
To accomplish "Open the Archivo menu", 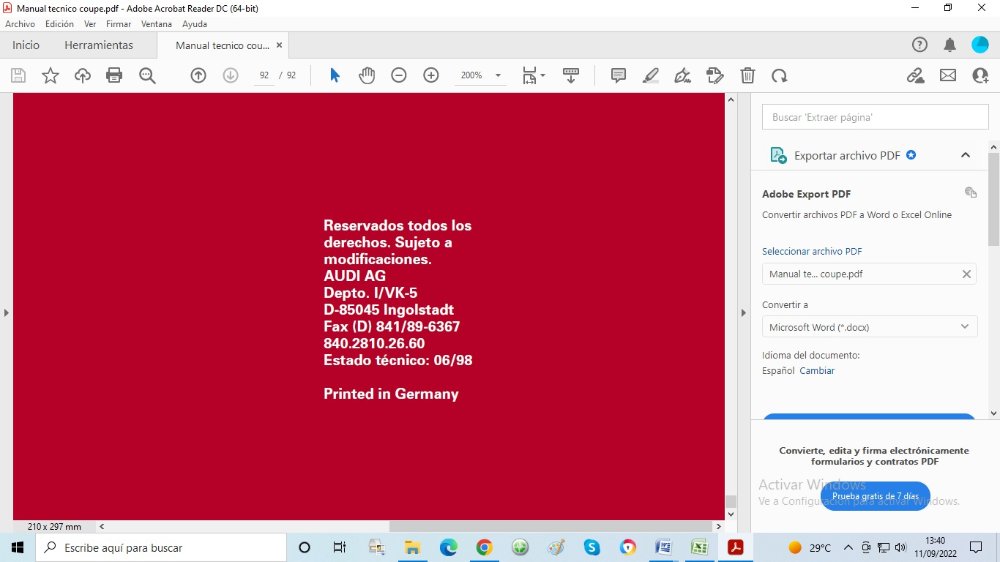I will 20,24.
